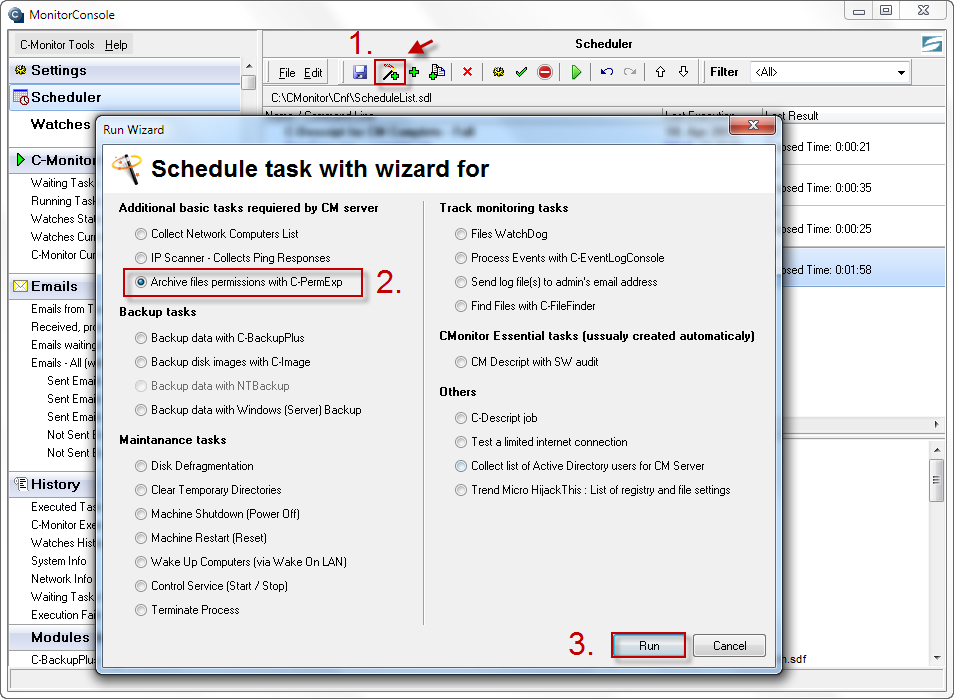This screenshot has height=699, width=954.
Task: Click the green Play run task icon
Action: click(x=576, y=72)
